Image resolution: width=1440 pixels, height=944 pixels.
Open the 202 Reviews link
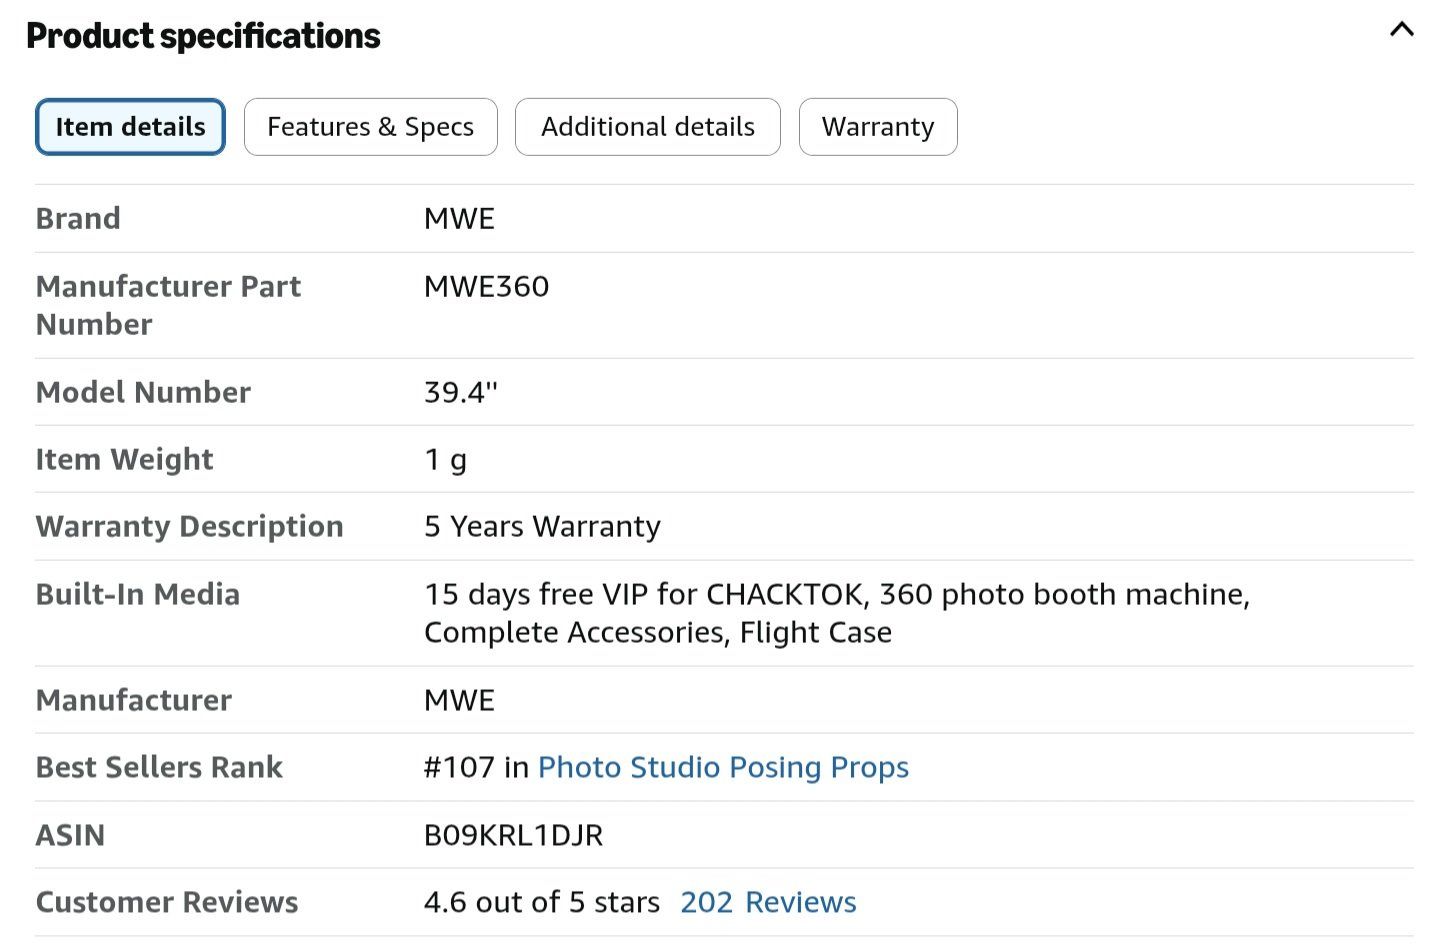(768, 902)
